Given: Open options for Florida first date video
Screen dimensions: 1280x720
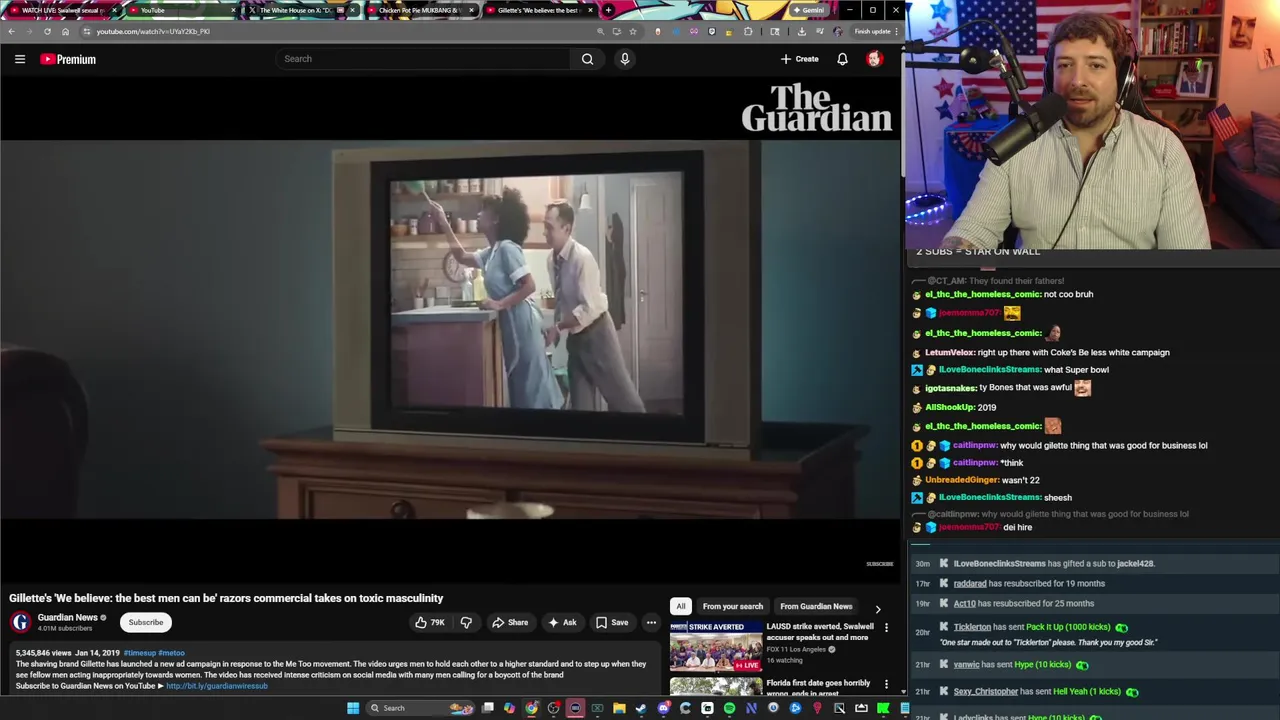Looking at the screenshot, I should pos(886,685).
